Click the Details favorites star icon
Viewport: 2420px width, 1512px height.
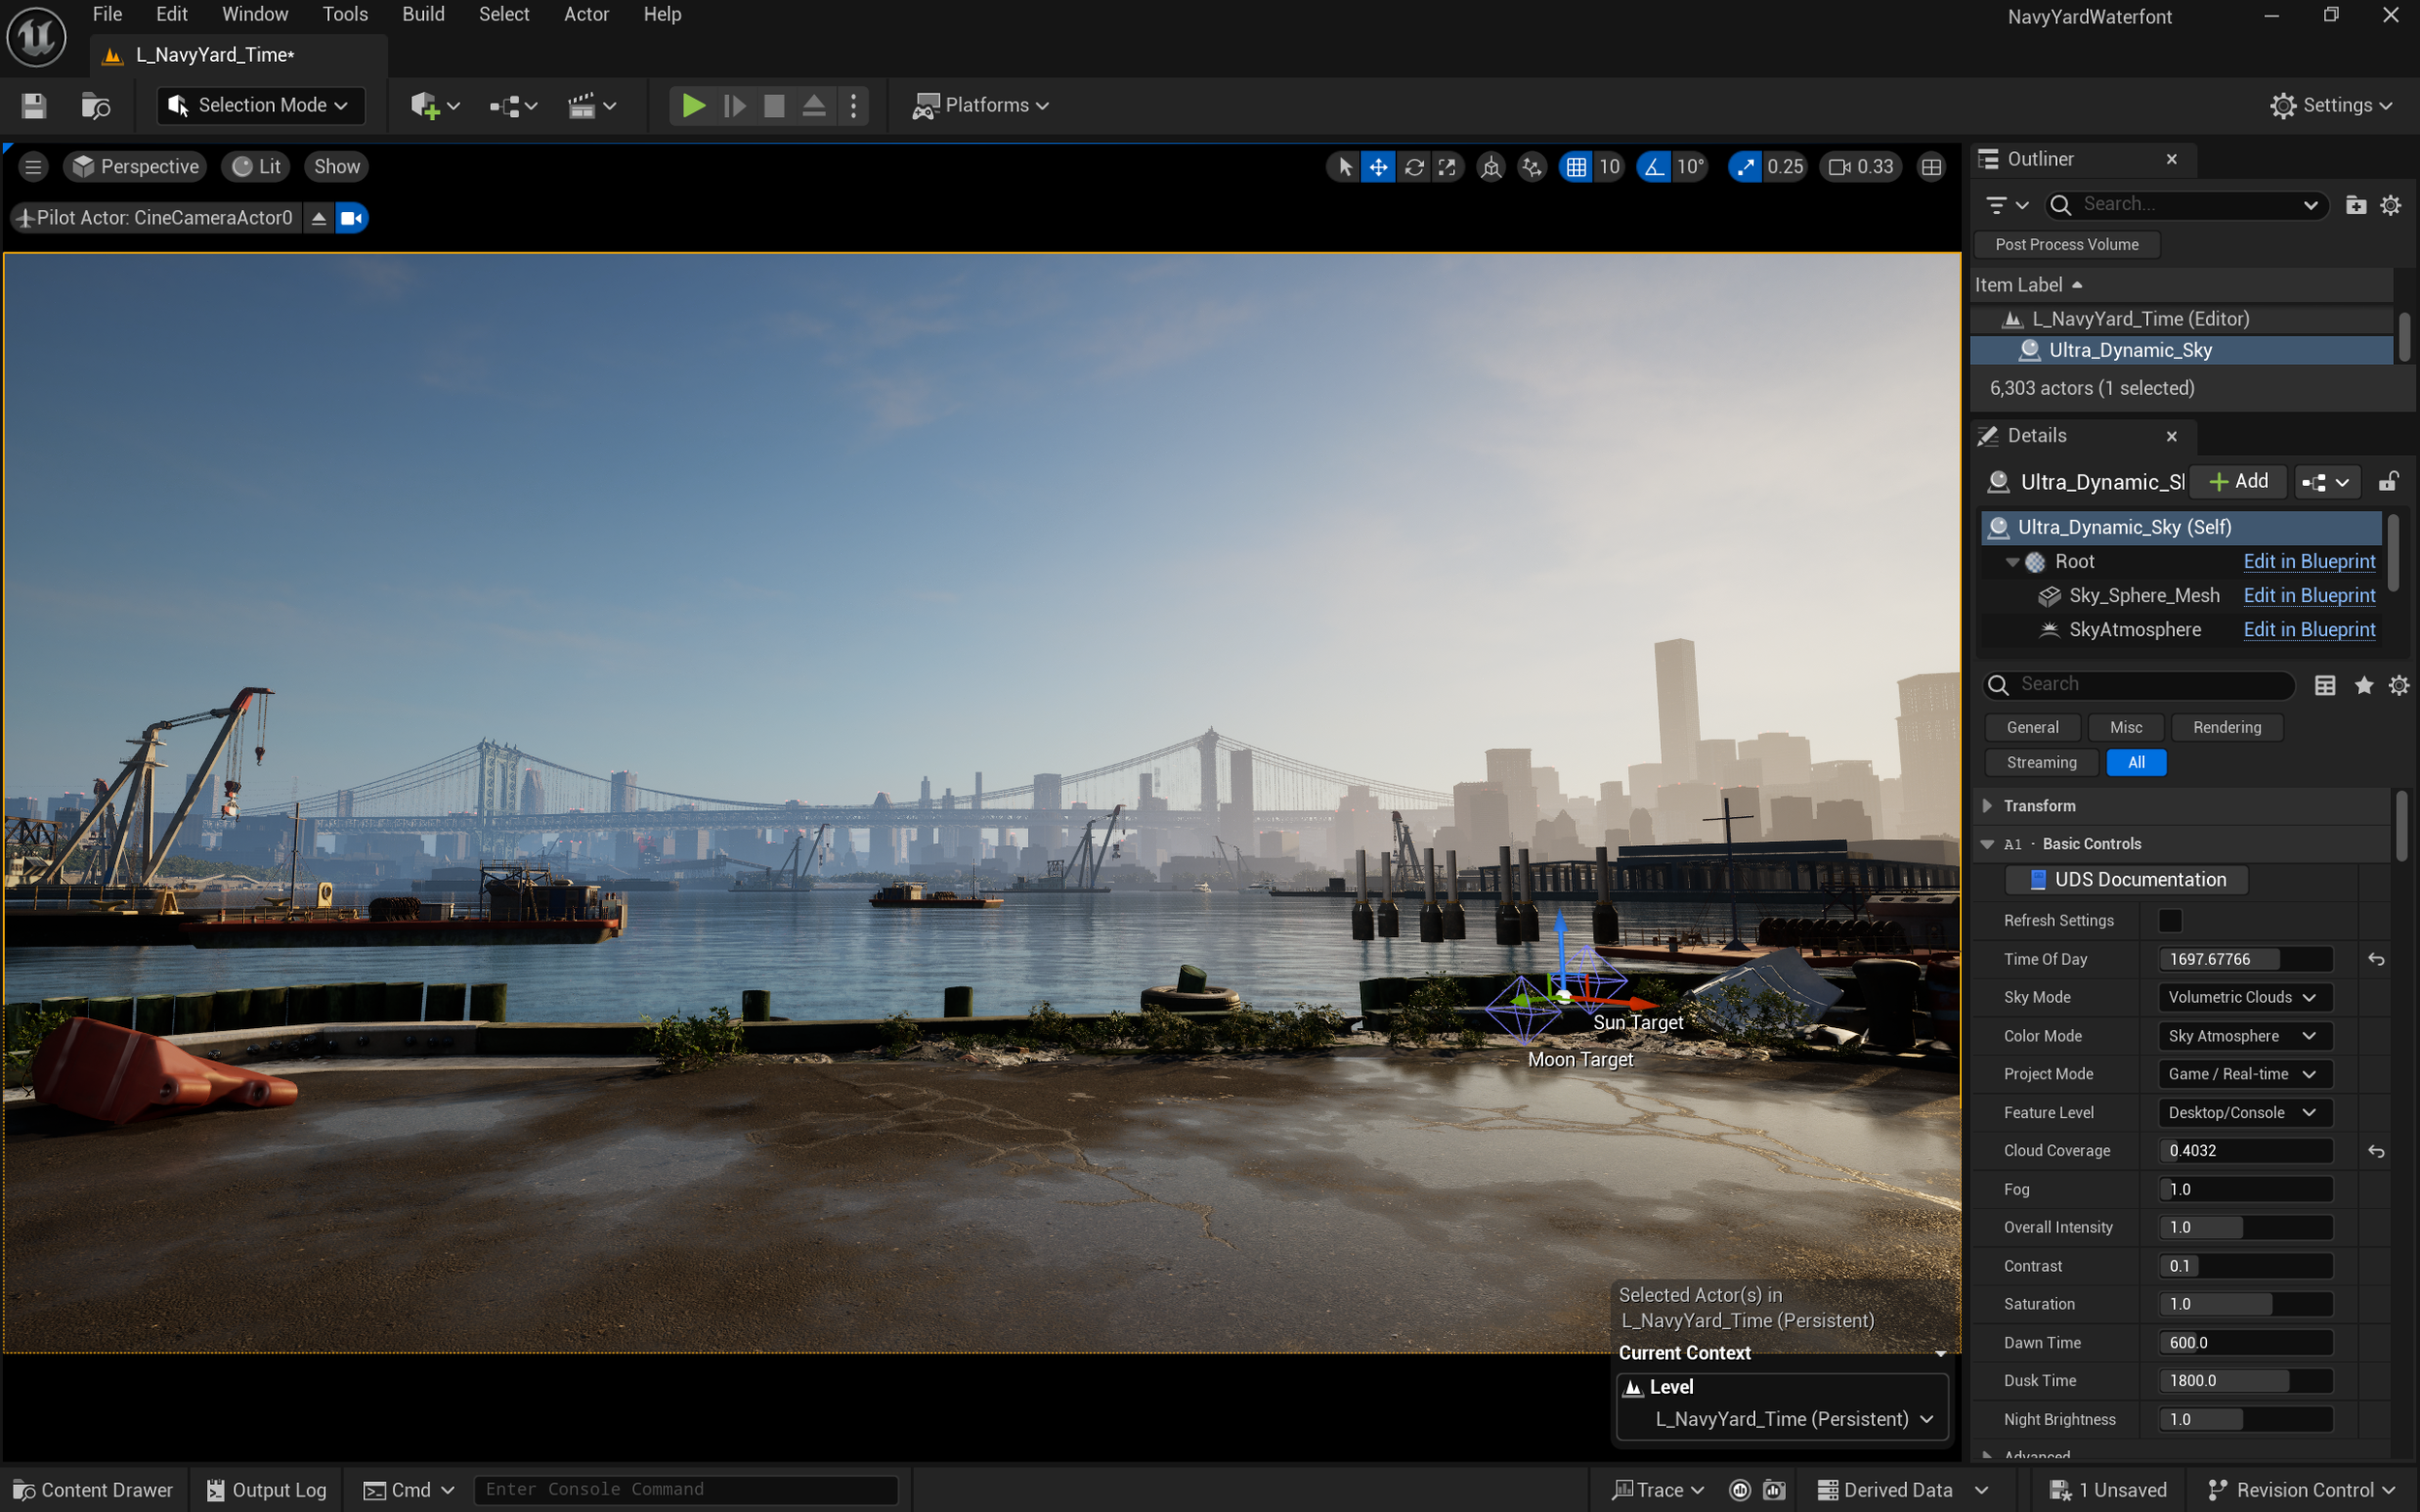pos(2363,685)
